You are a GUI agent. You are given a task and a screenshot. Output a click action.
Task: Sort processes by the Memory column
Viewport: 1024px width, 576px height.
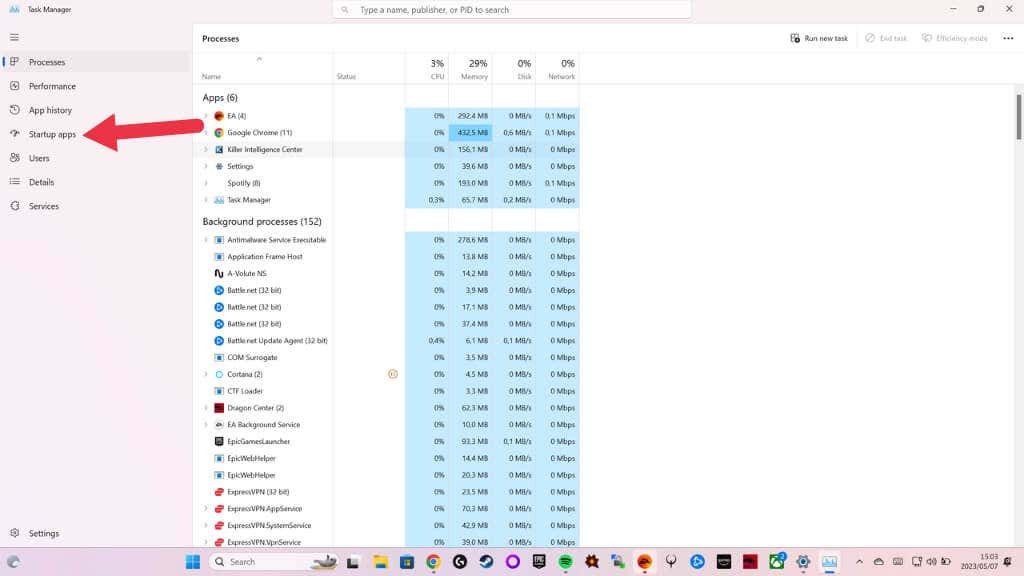472,68
